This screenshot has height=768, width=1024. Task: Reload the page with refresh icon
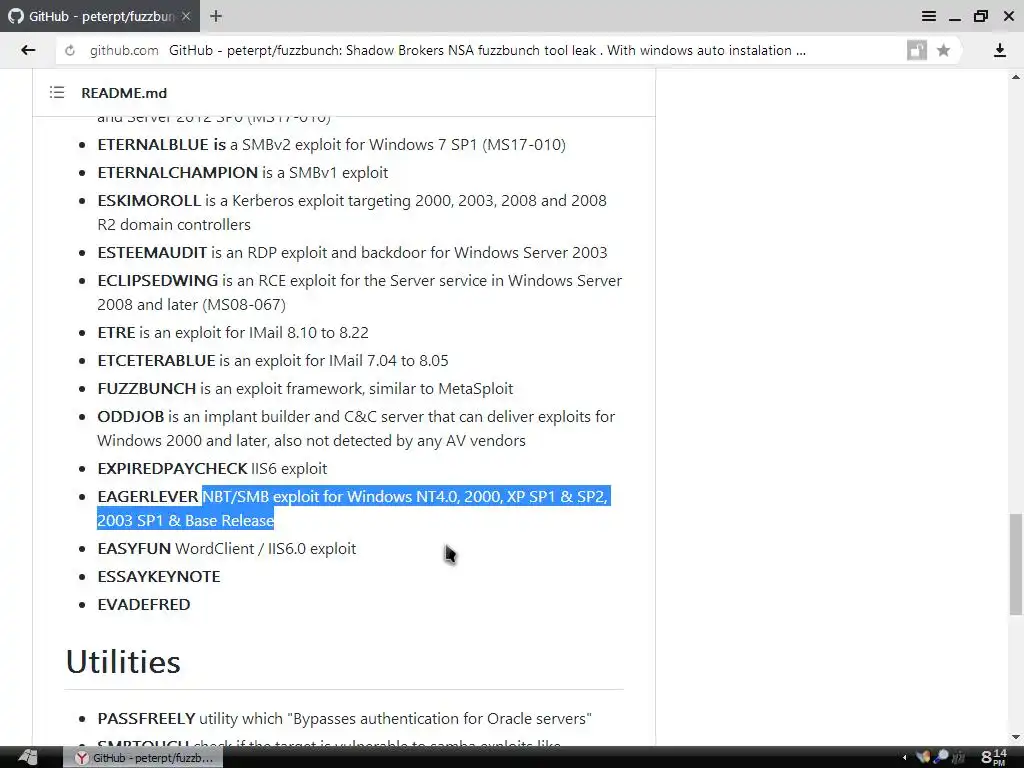(x=70, y=50)
